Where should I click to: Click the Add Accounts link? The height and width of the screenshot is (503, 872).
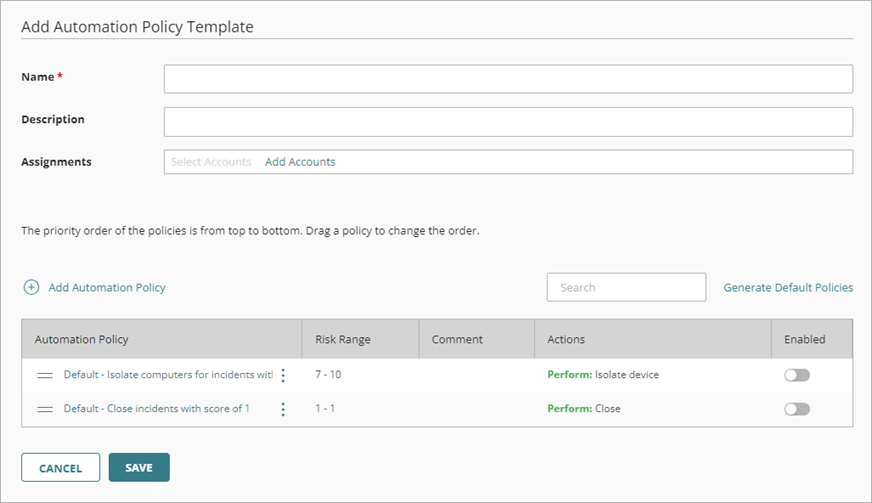tap(300, 162)
